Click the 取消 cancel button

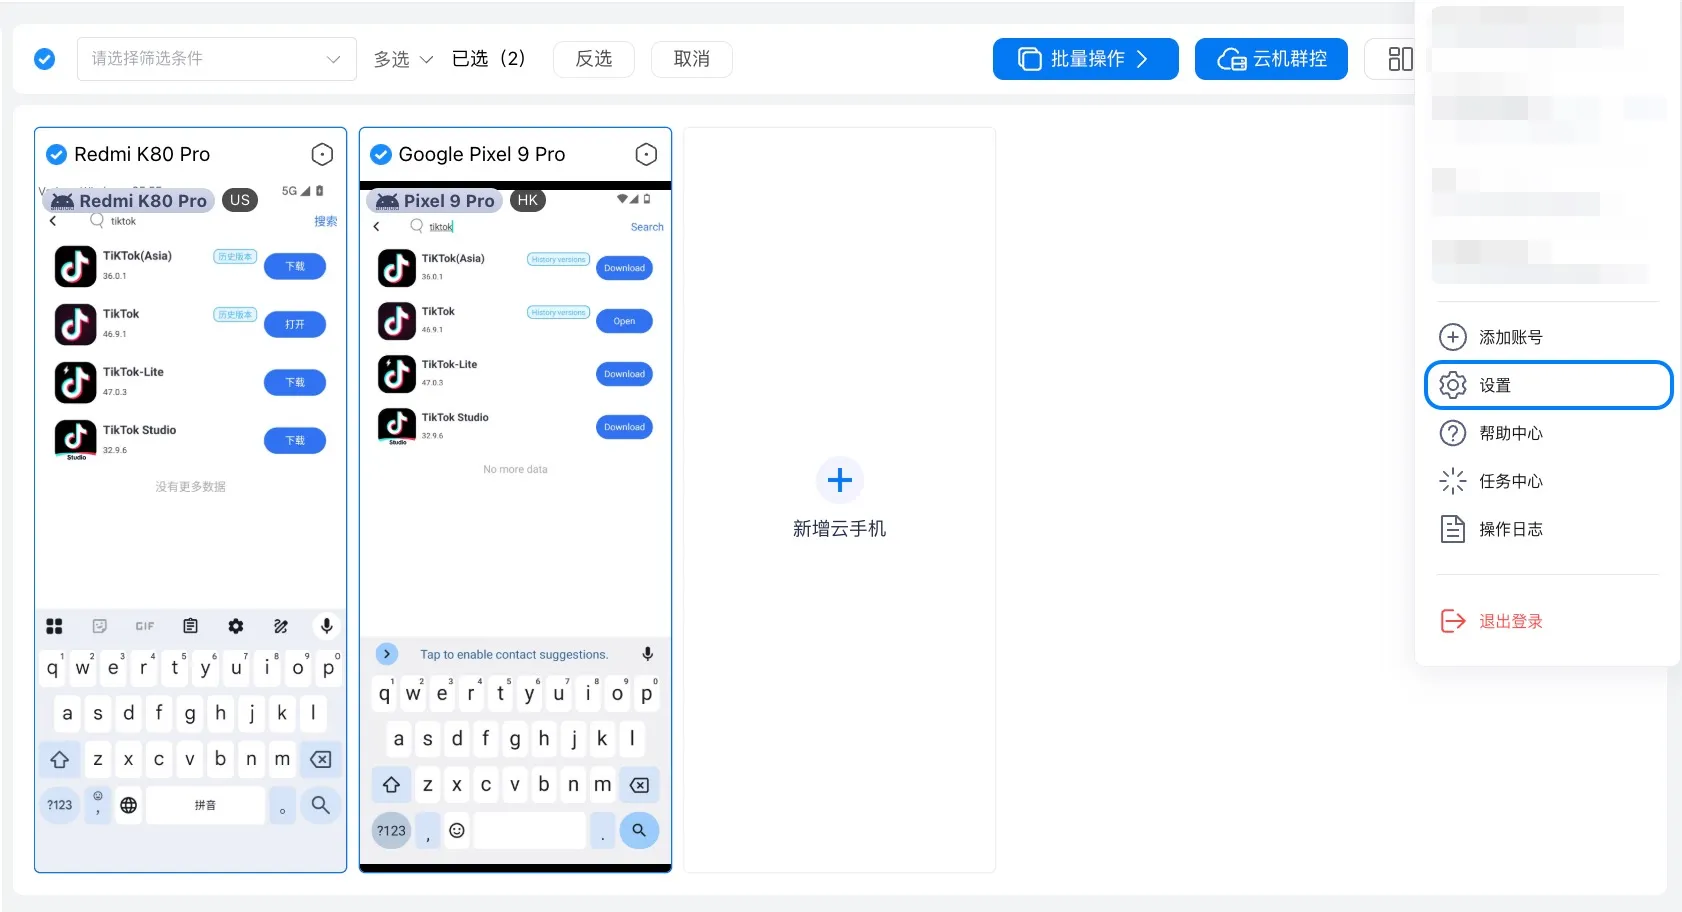coord(692,59)
